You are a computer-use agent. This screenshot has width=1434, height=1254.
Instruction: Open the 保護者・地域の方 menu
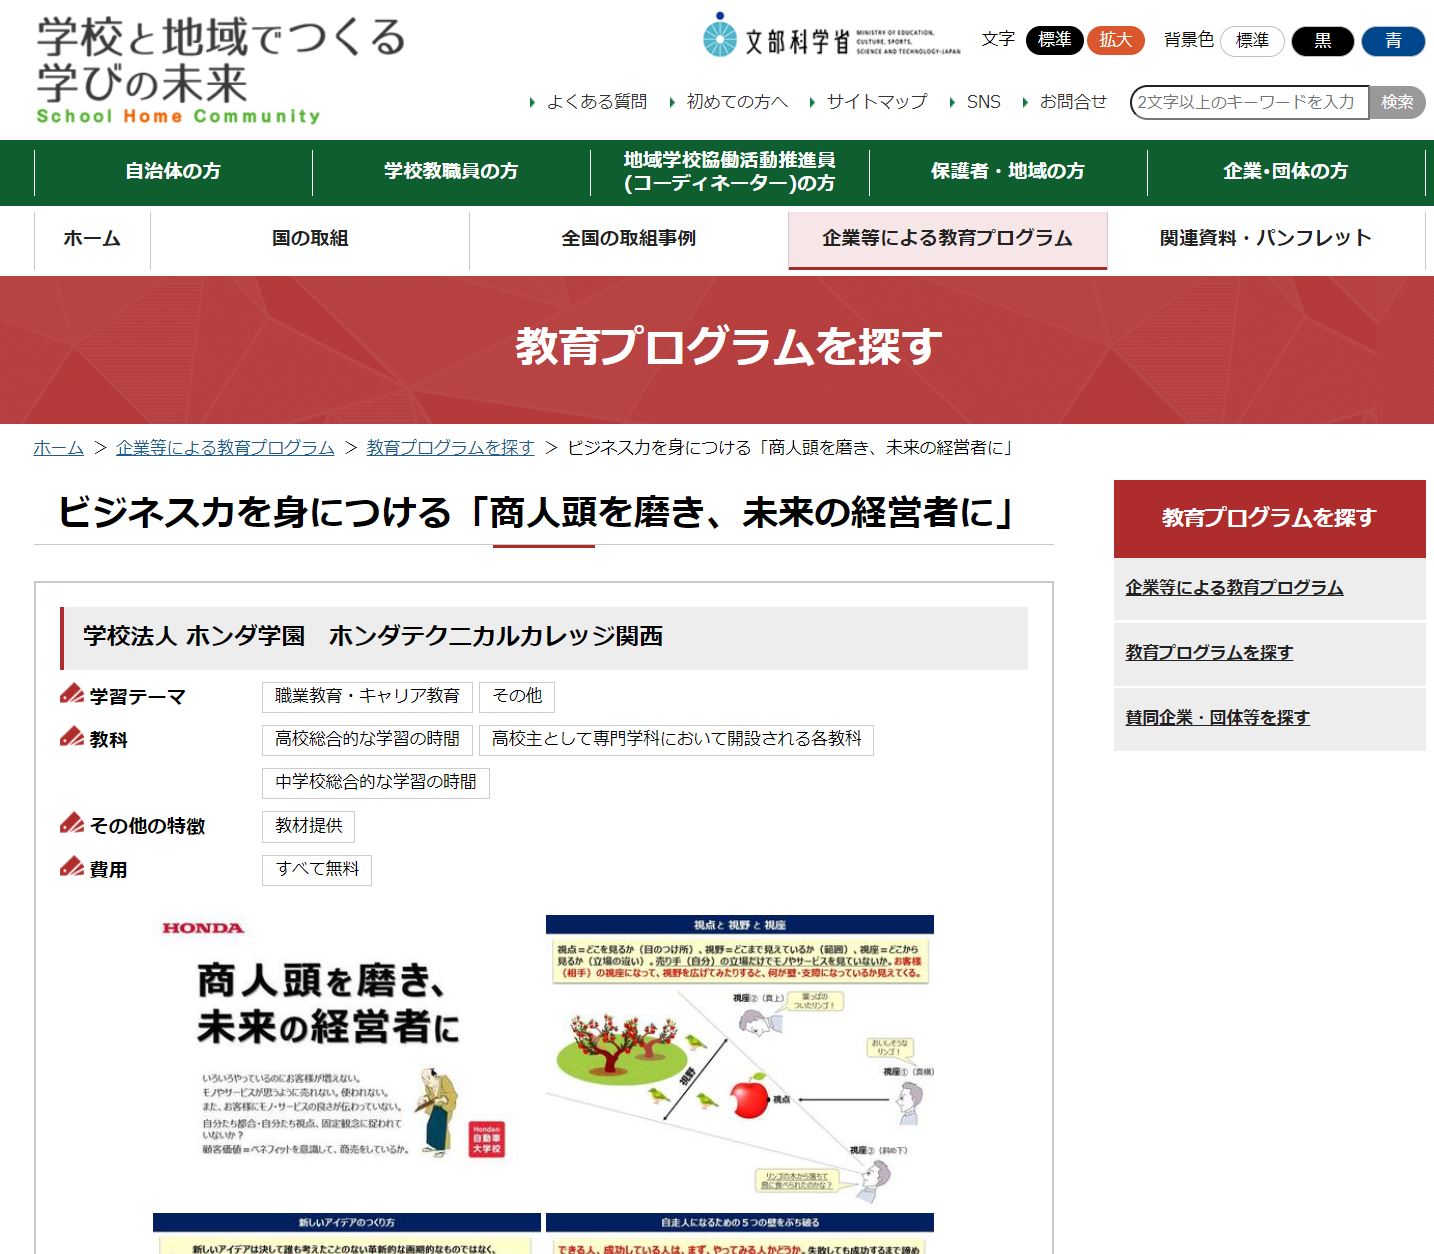point(1005,171)
